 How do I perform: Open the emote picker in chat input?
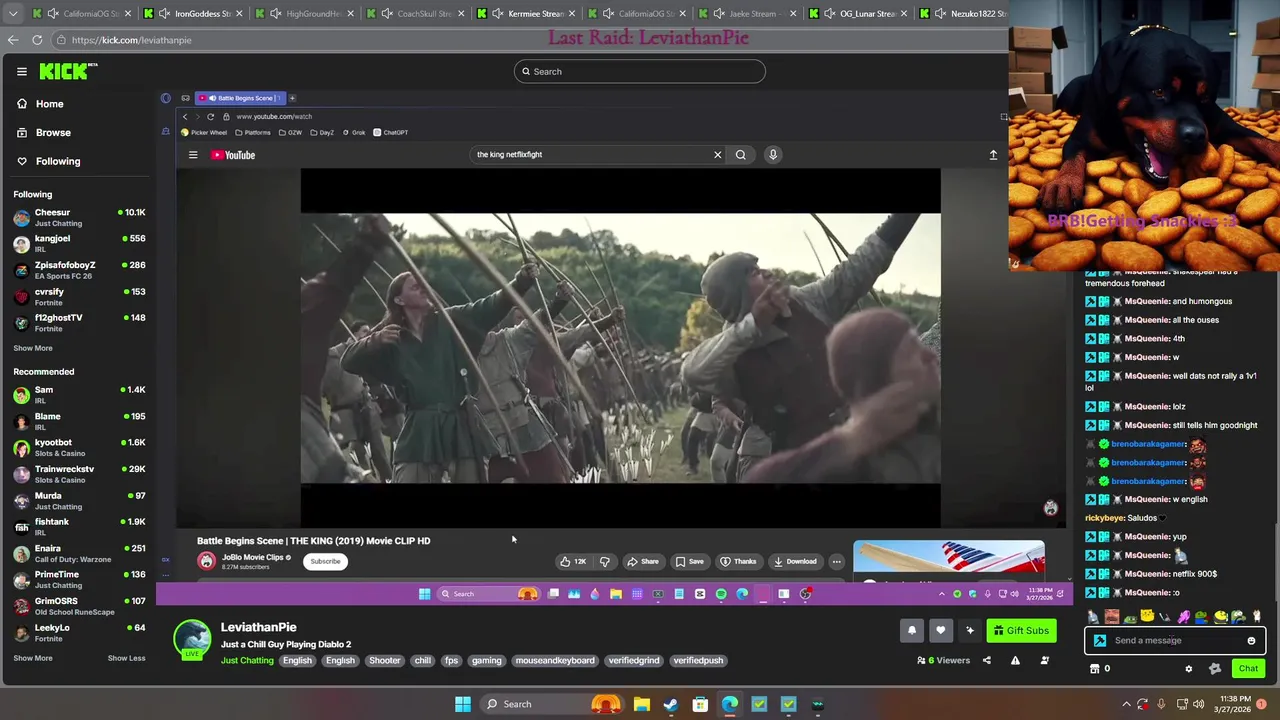[x=1251, y=641]
